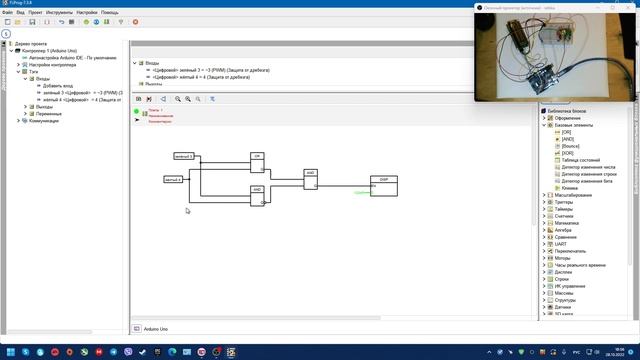This screenshot has width=640, height=360.
Task: Select жёлтый 4 Цифровой input in tree
Action: [82, 100]
